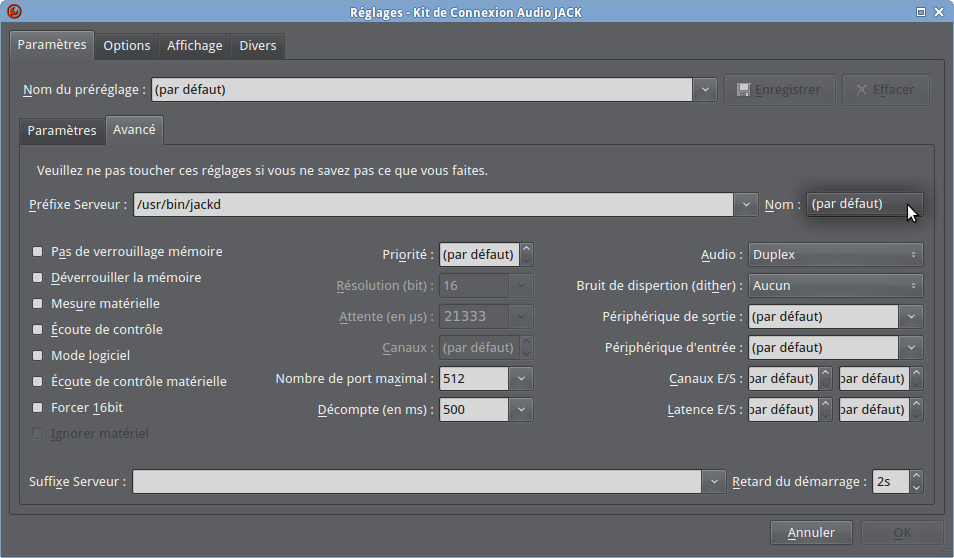
Task: Enable Écoute de contrôle matérielle
Action: pos(38,382)
